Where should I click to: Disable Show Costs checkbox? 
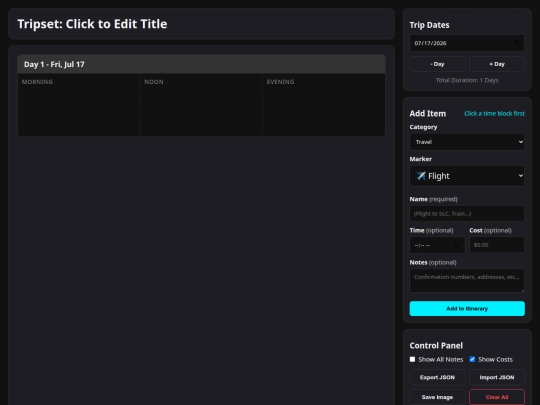[x=472, y=359]
